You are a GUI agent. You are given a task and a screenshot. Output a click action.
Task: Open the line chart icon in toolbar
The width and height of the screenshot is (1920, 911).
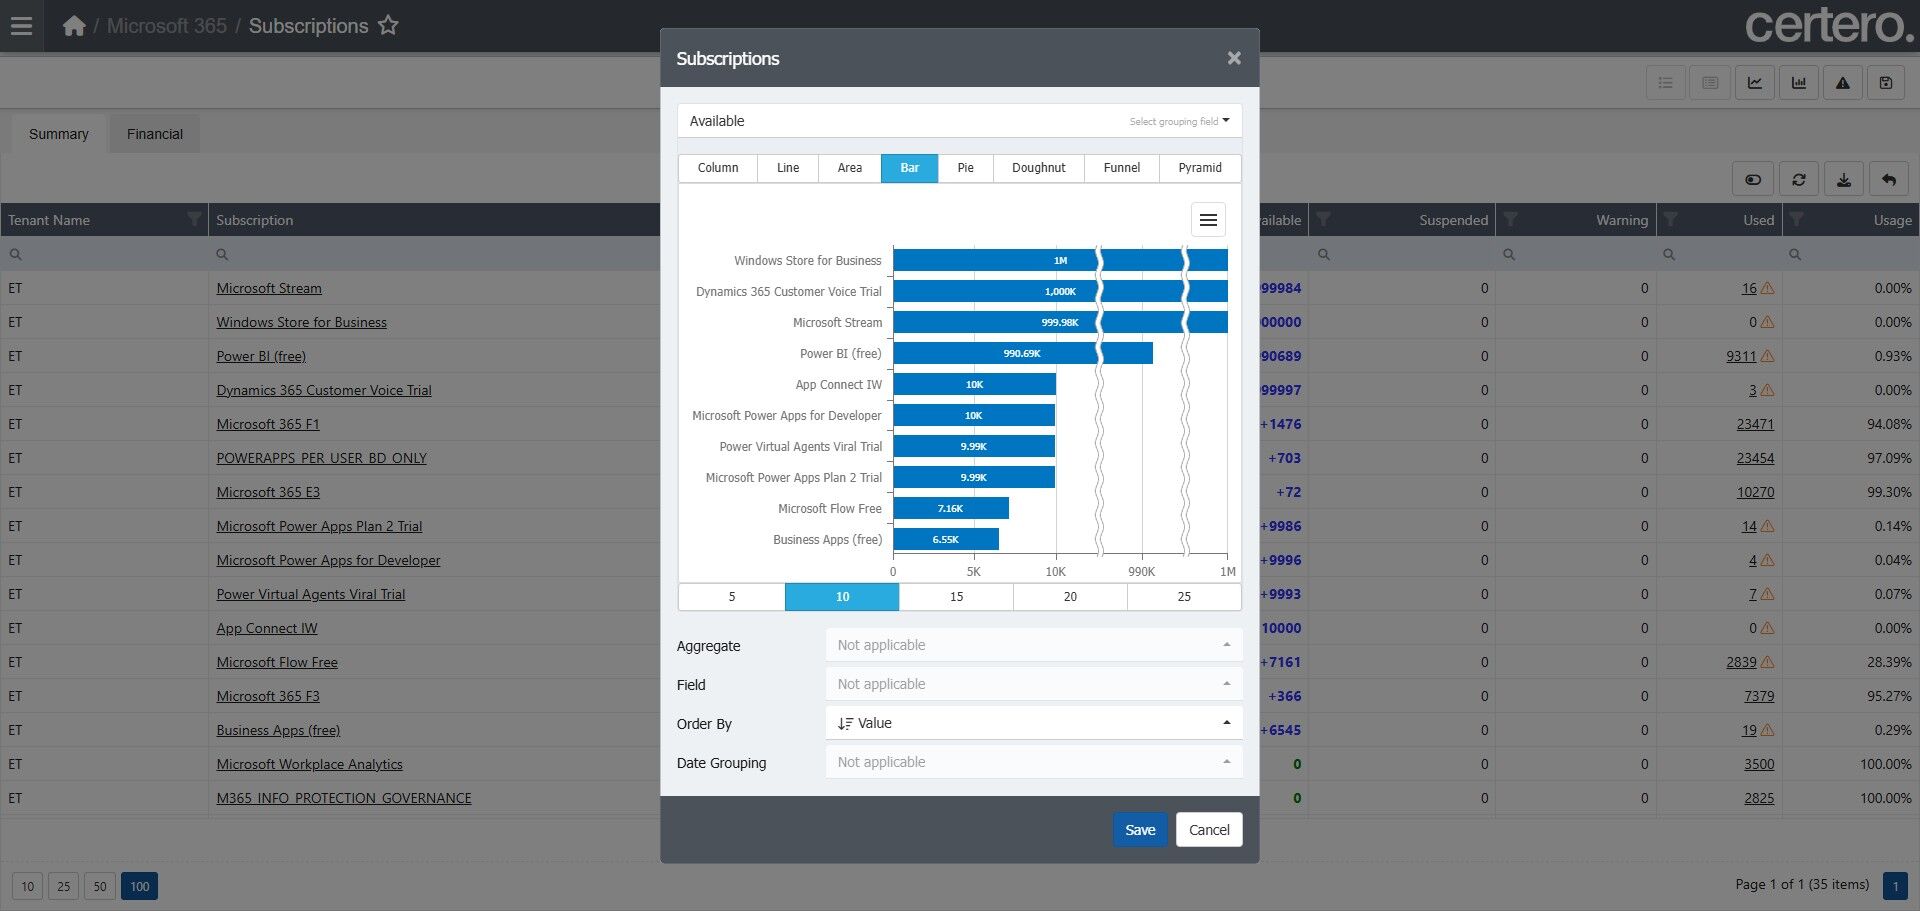[1755, 83]
